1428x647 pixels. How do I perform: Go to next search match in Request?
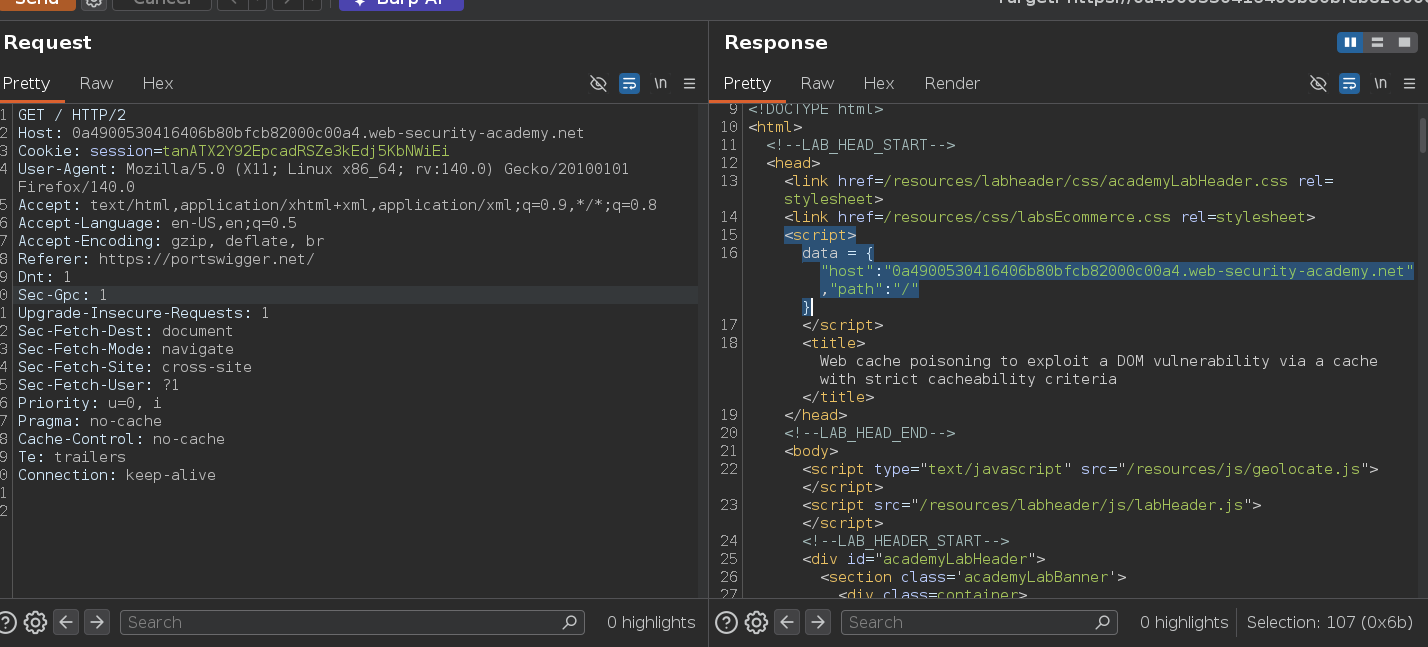[96, 622]
